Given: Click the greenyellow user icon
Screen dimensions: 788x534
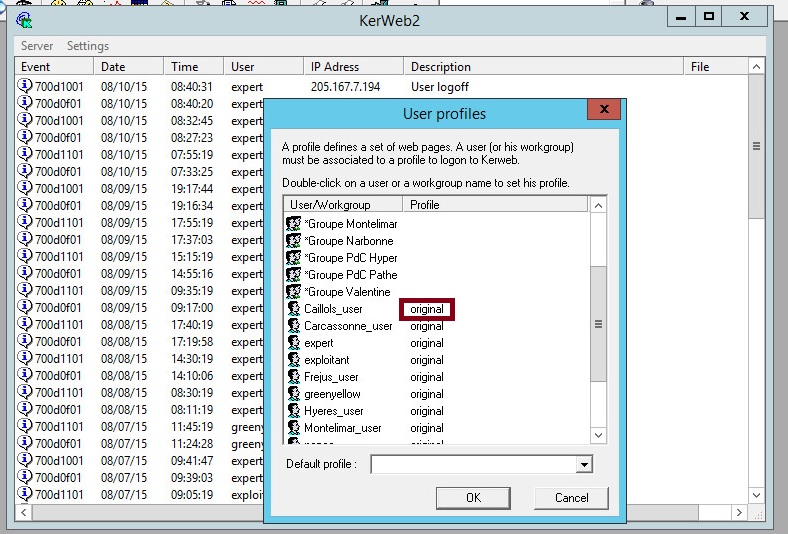Looking at the screenshot, I should coord(294,394).
